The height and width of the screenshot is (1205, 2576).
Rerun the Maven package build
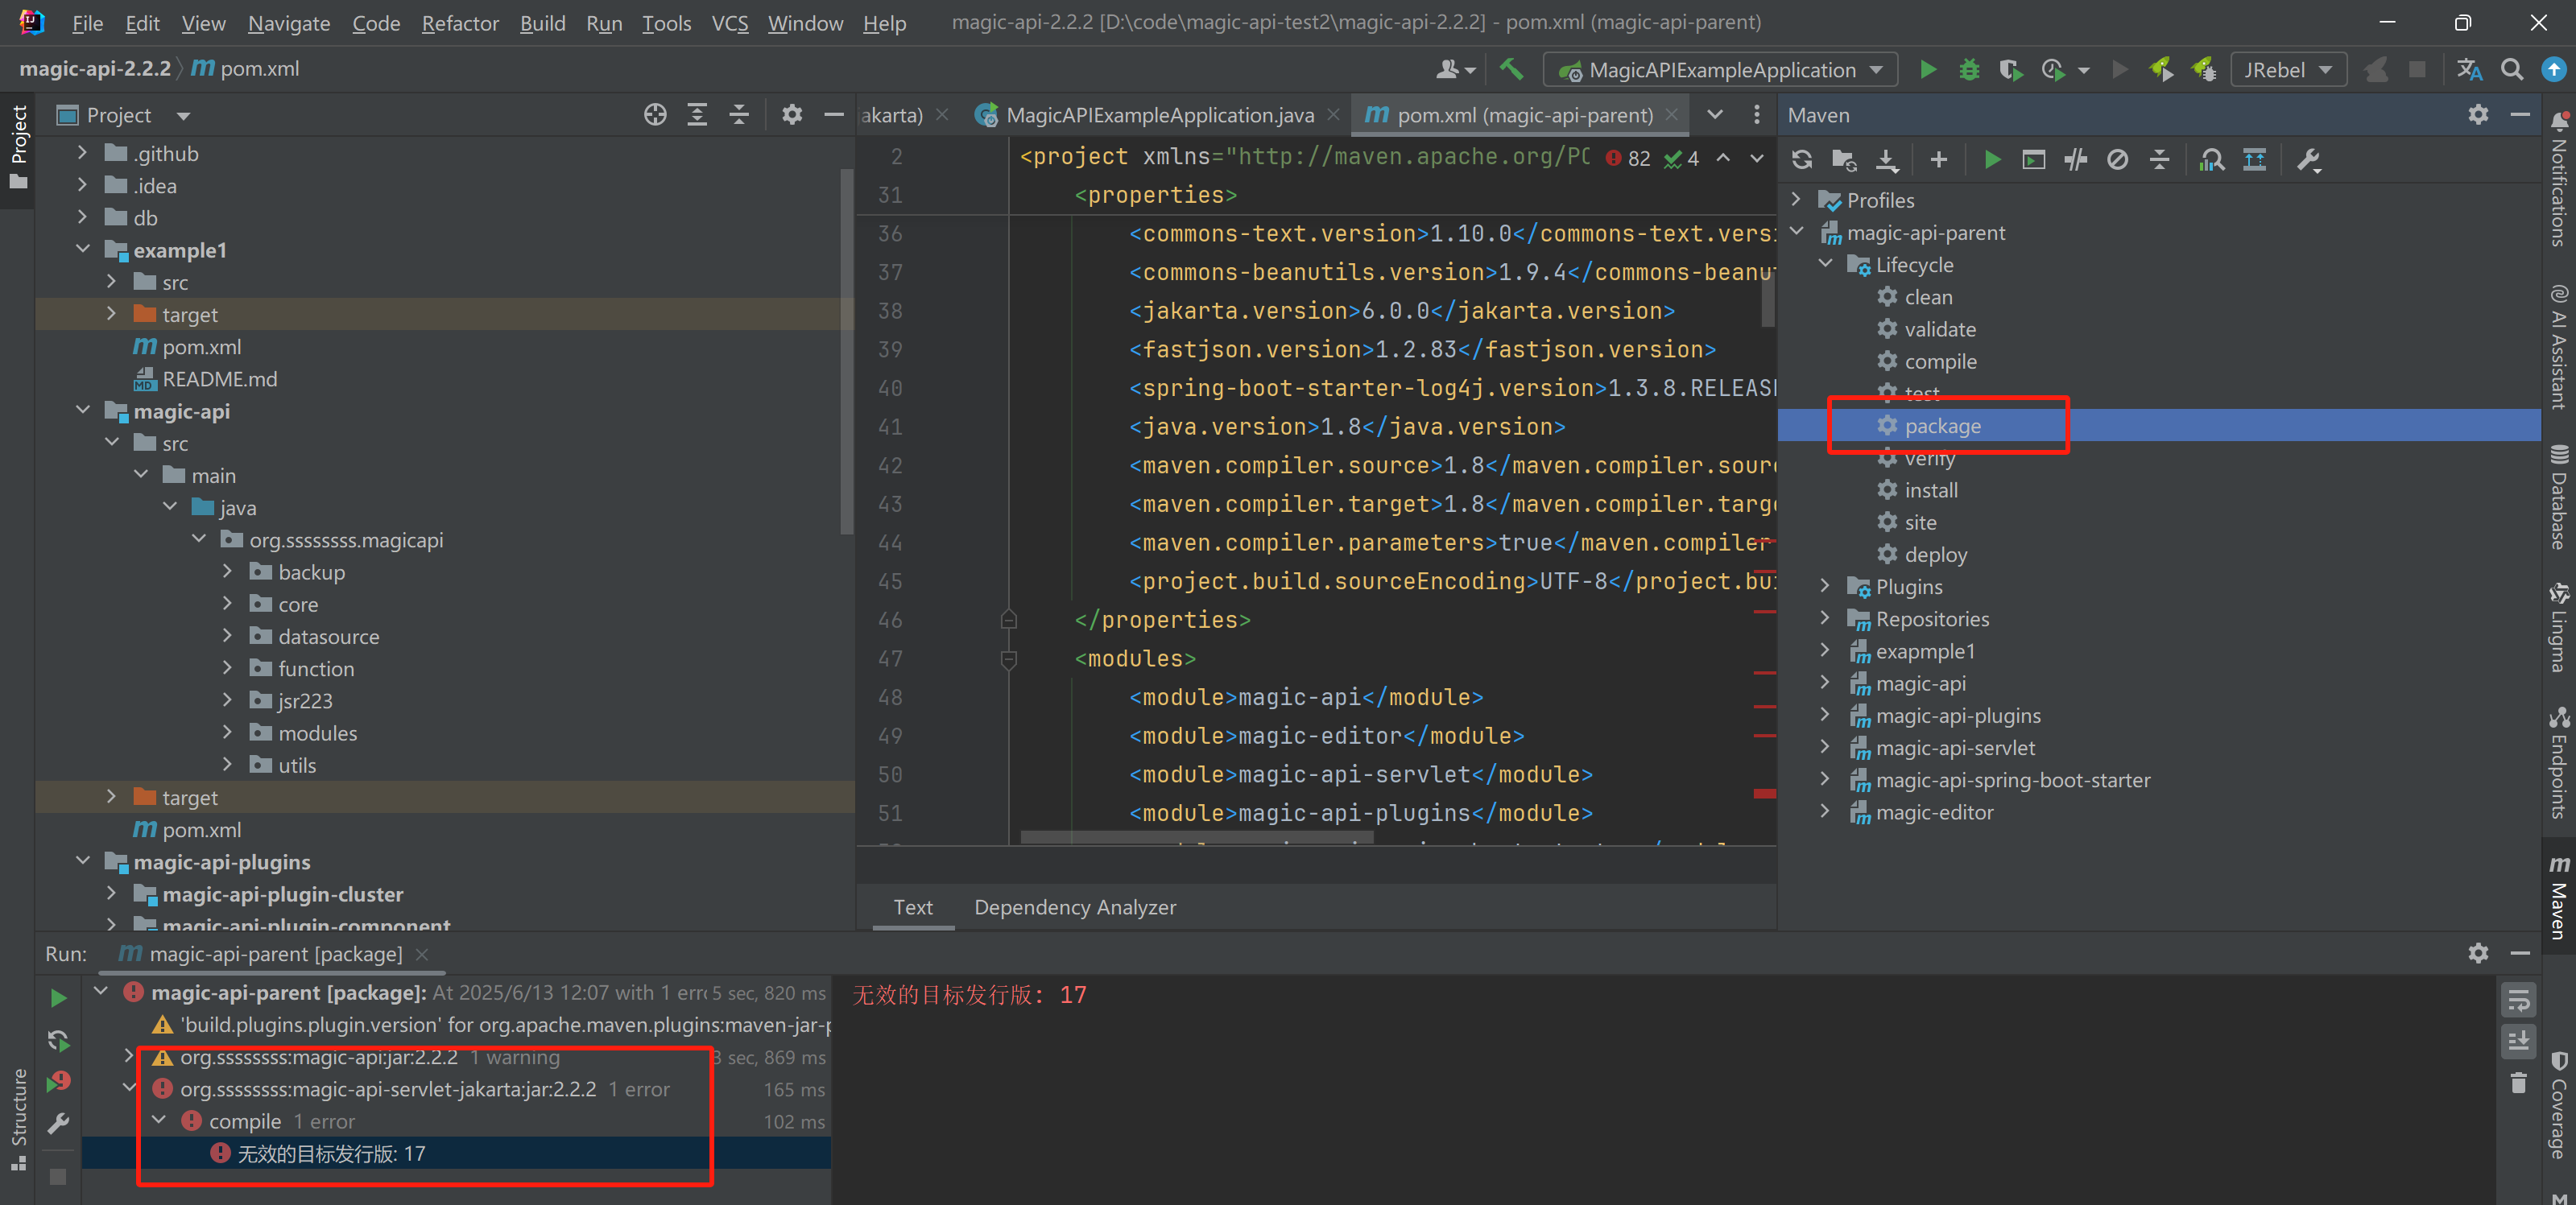pyautogui.click(x=58, y=998)
